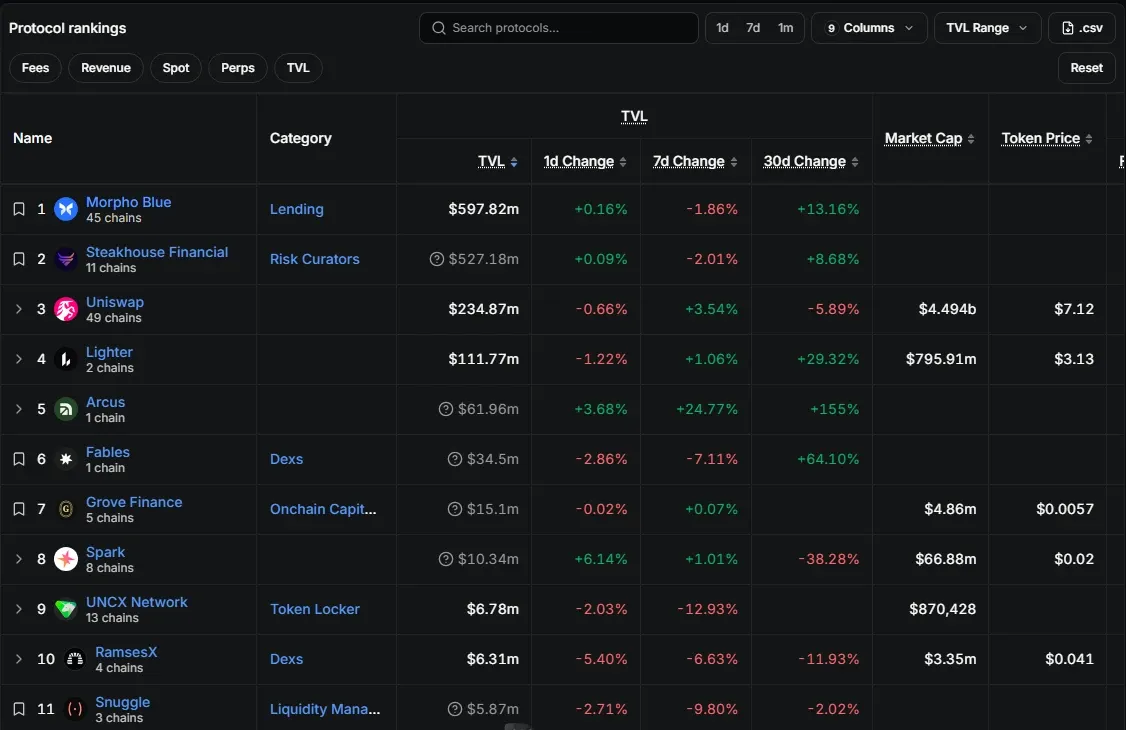Open the Morpho Blue protocol link

[129, 202]
